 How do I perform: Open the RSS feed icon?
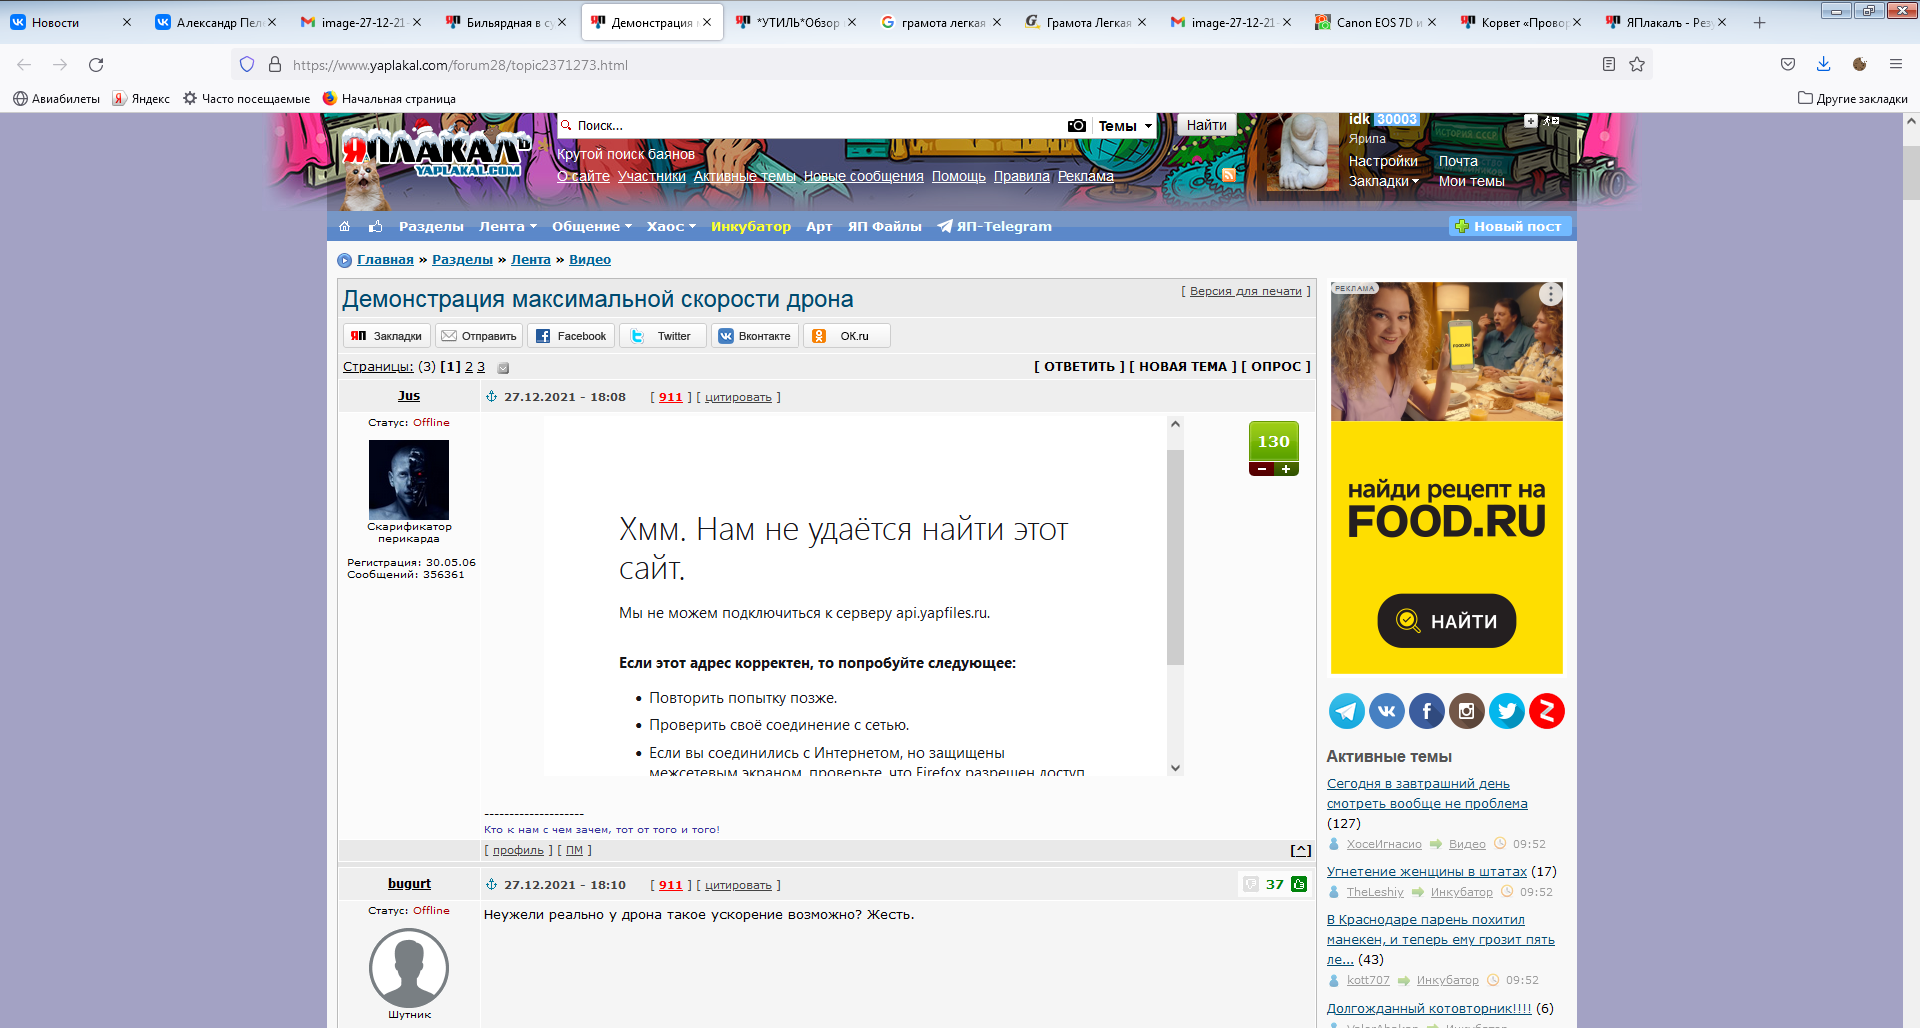coord(1229,174)
